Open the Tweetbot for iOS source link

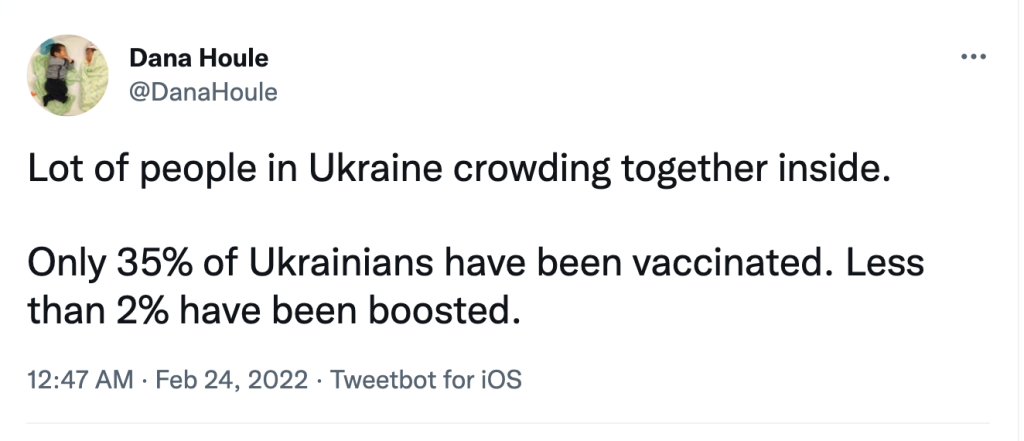[x=425, y=381]
